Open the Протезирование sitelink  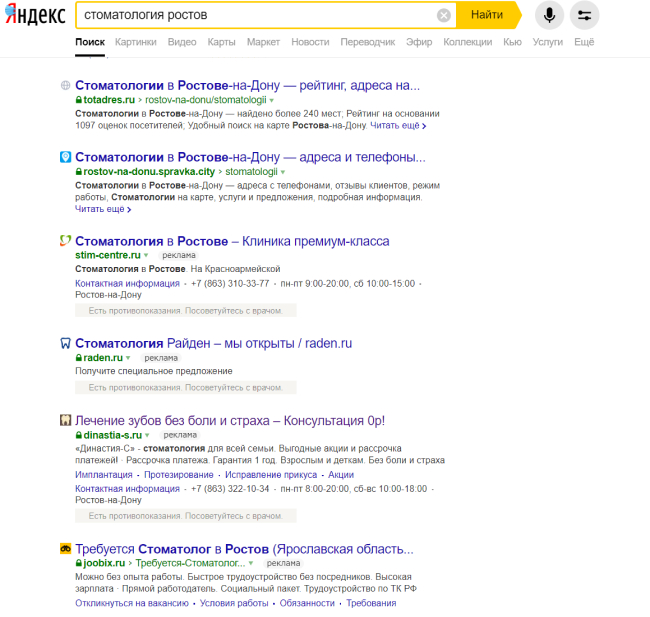179,475
